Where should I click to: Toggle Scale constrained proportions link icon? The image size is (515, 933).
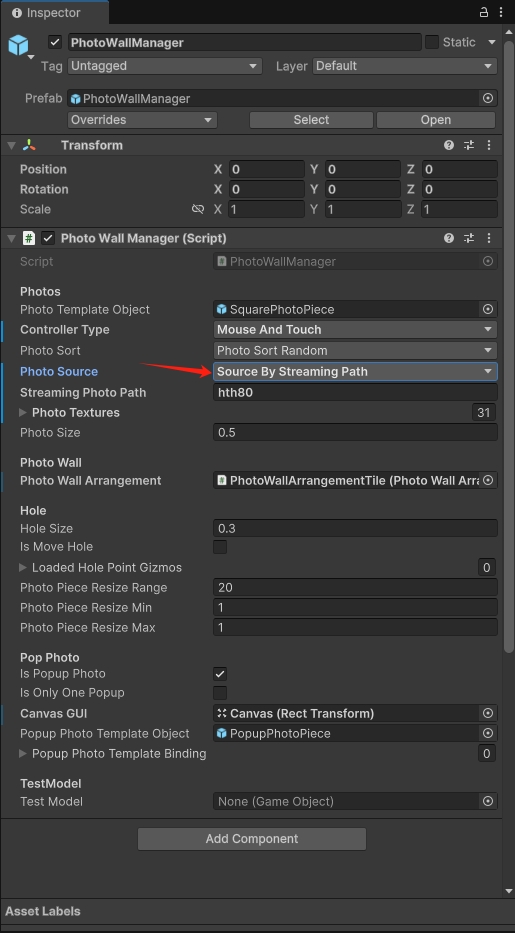(x=198, y=209)
